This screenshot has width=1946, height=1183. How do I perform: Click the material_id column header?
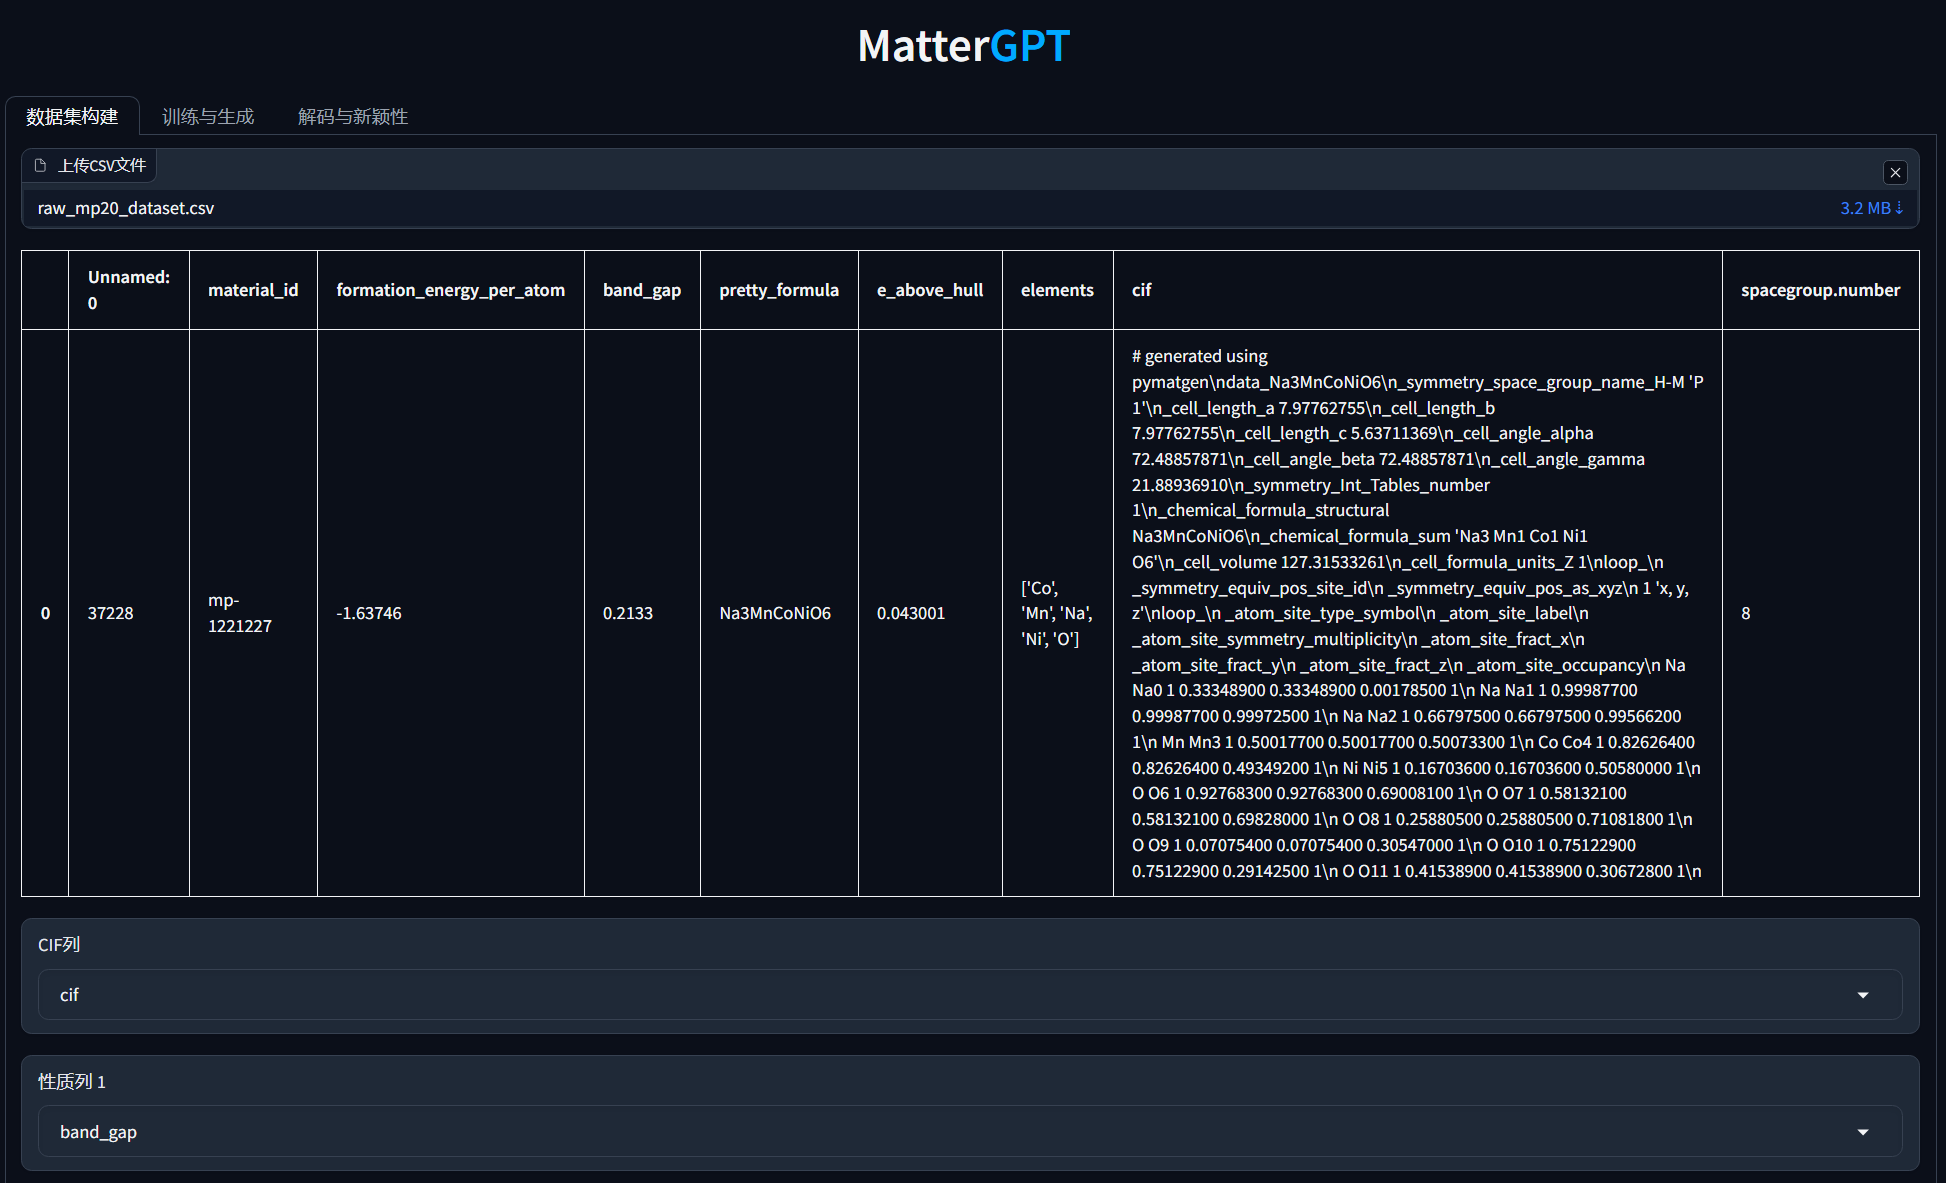[x=253, y=290]
